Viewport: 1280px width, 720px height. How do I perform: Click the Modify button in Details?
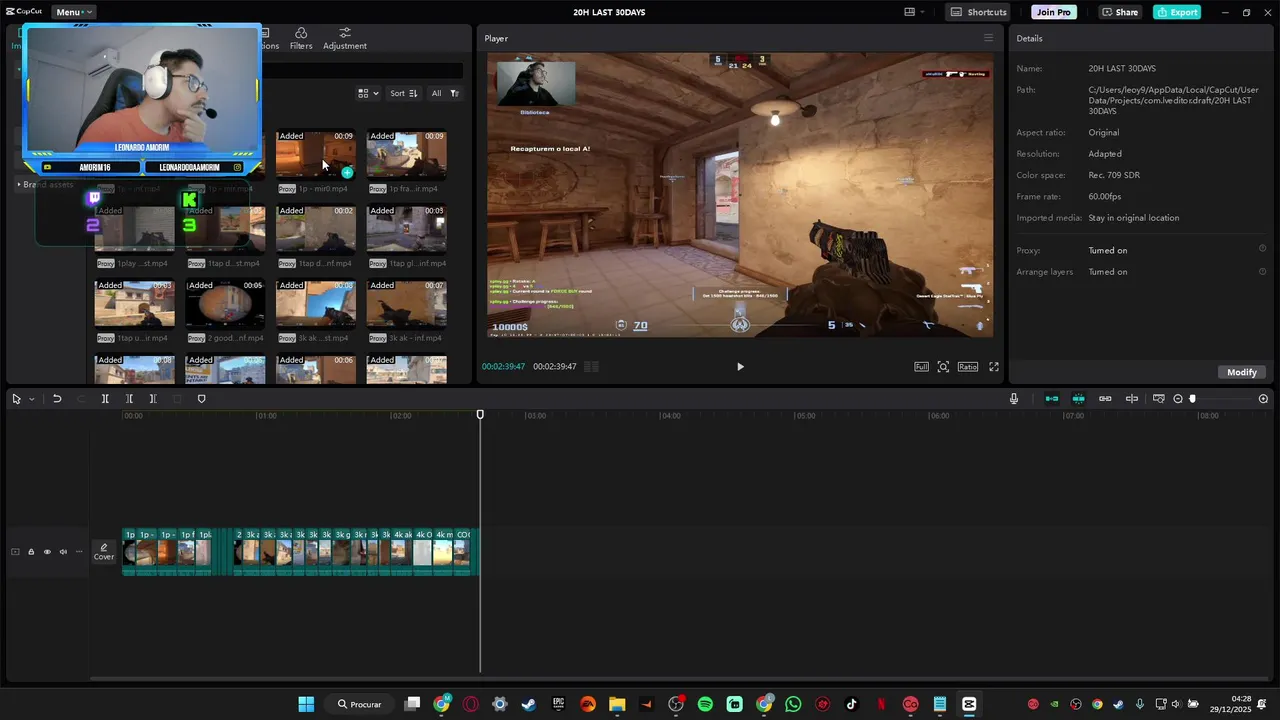coord(1242,372)
